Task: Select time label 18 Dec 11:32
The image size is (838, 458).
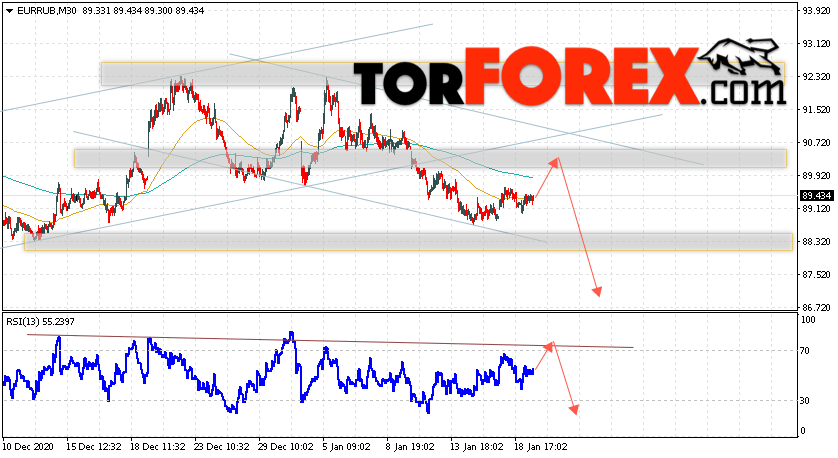Action: point(158,446)
